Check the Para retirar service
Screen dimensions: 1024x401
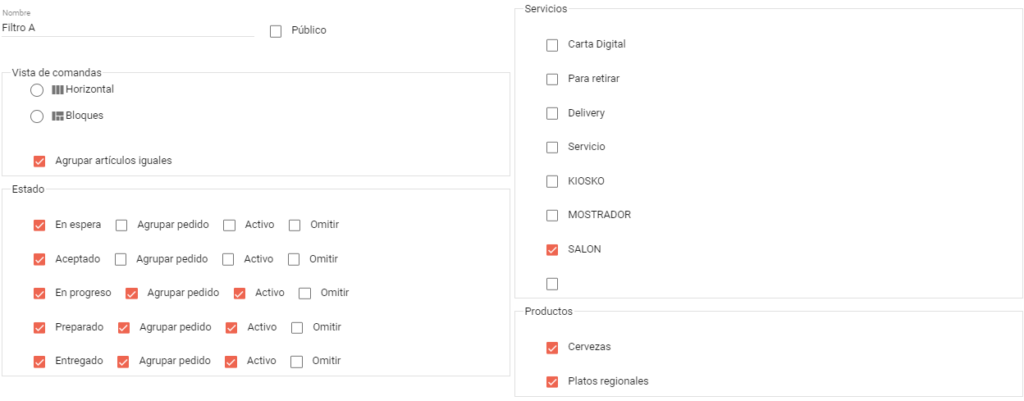(x=552, y=79)
